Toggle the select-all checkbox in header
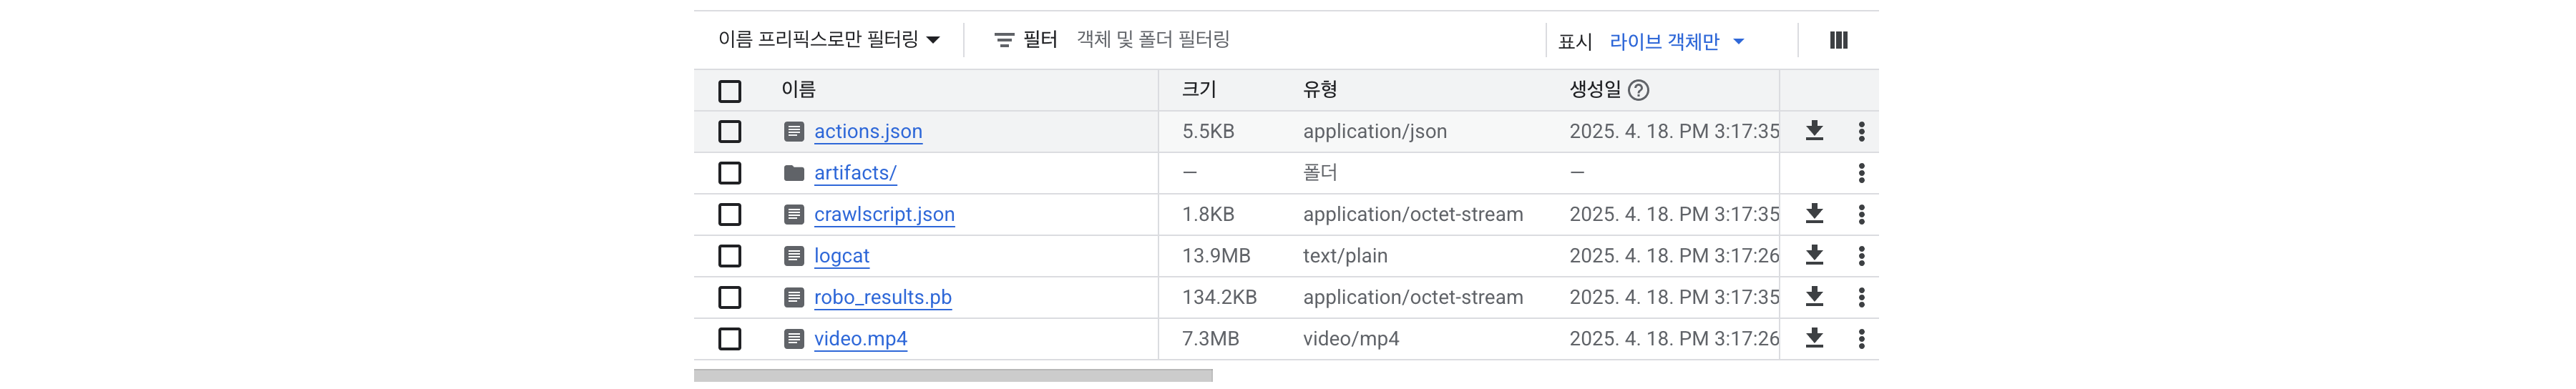 coord(730,91)
